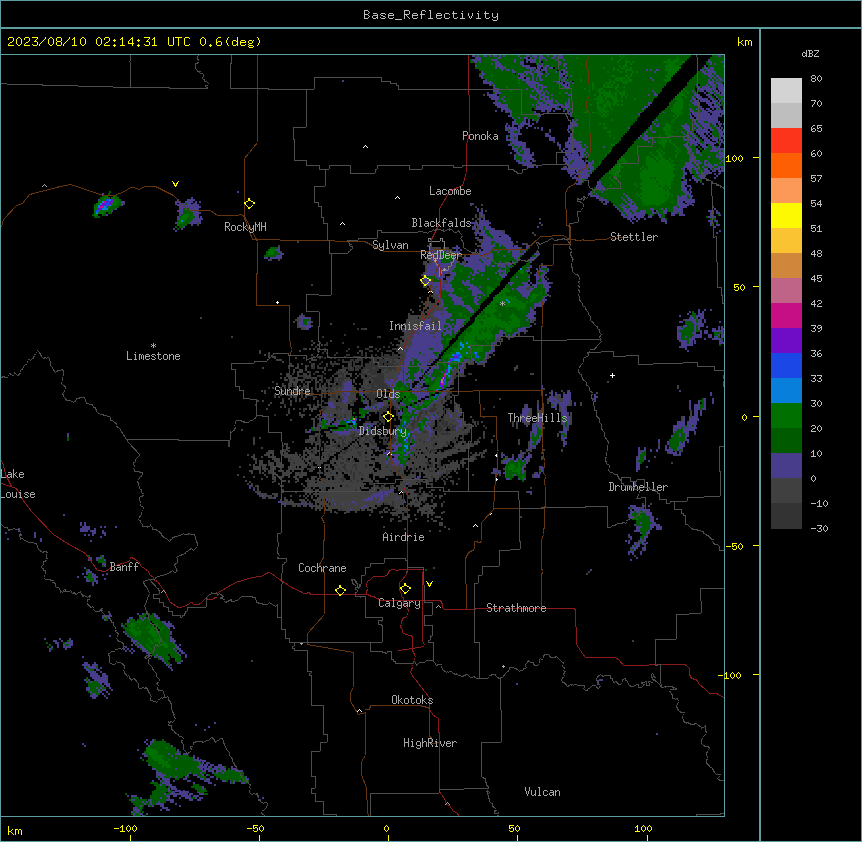Screen dimensions: 862x842
Task: Click the yellow diamond marker above RockyMH
Action: [x=250, y=204]
